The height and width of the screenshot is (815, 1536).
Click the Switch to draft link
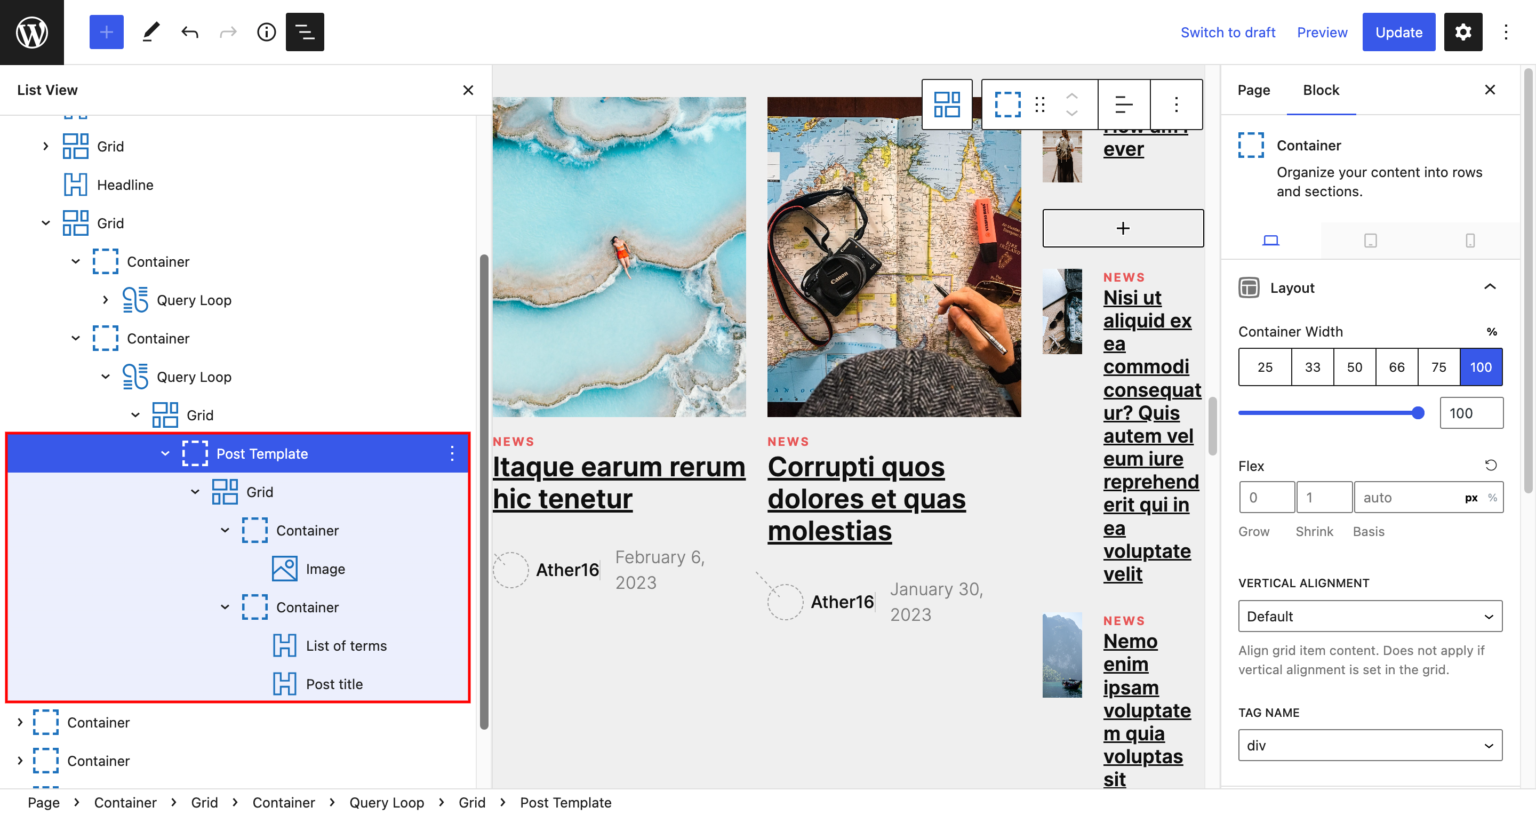click(1228, 32)
